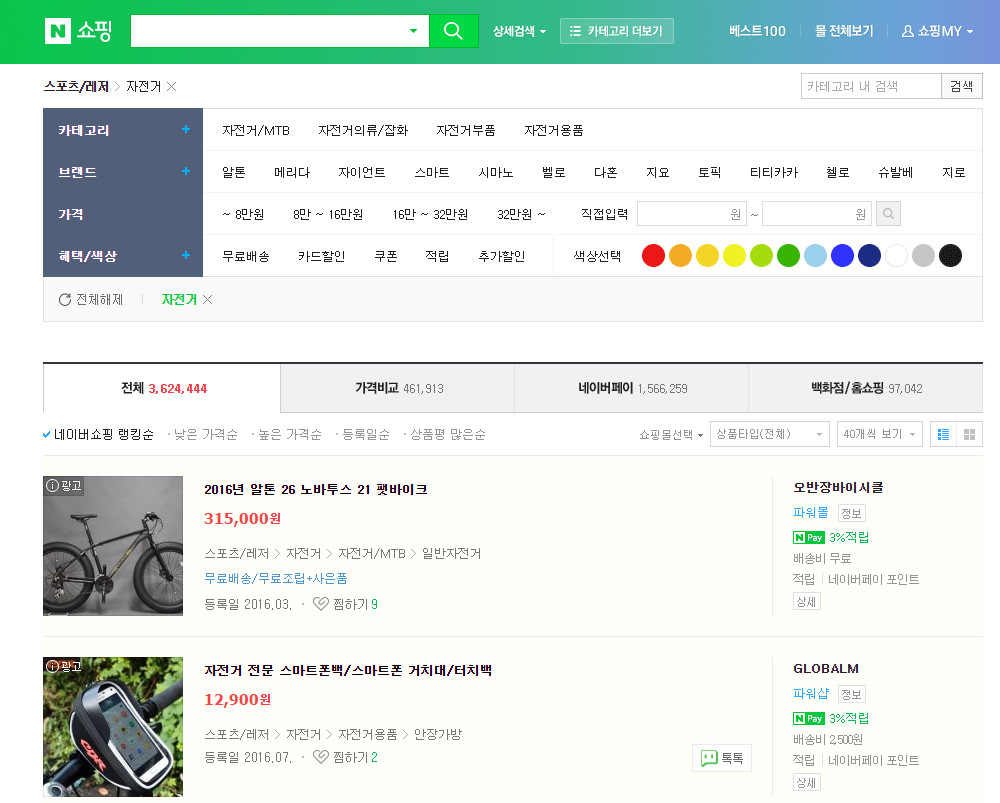Click the price range search magnifier icon
The height and width of the screenshot is (803, 1000).
pos(888,214)
